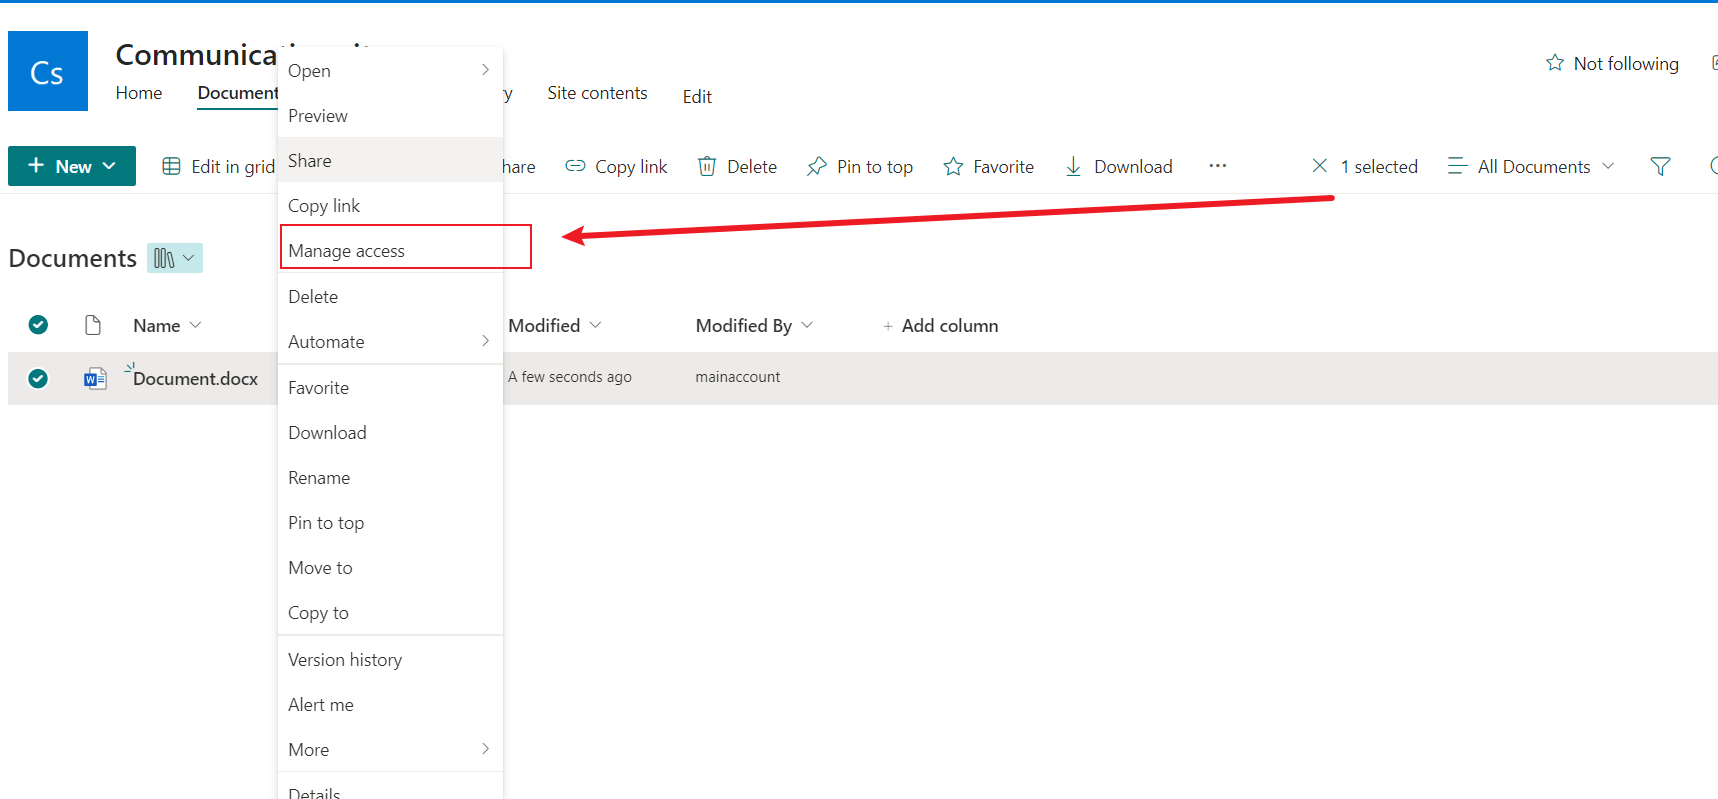Select Manage access in the context menu
Viewport: 1718px width, 799px height.
coord(390,250)
